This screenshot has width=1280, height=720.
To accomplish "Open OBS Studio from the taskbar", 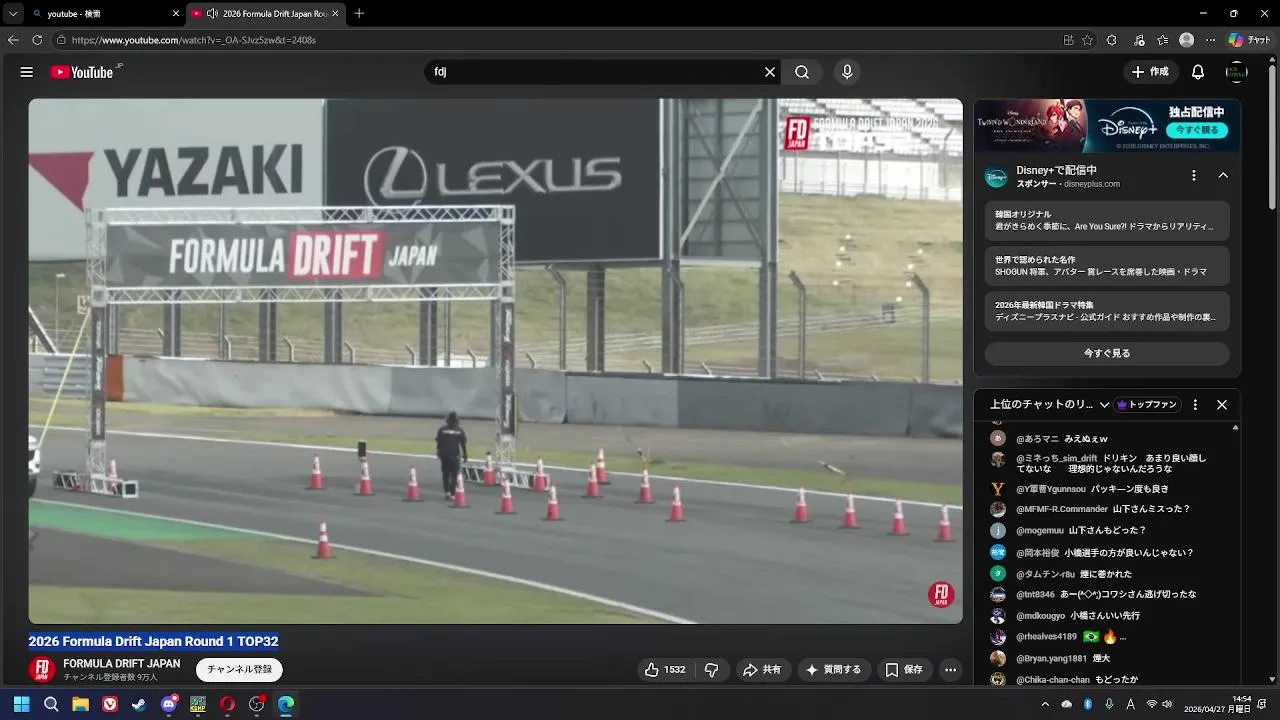I will coord(256,704).
